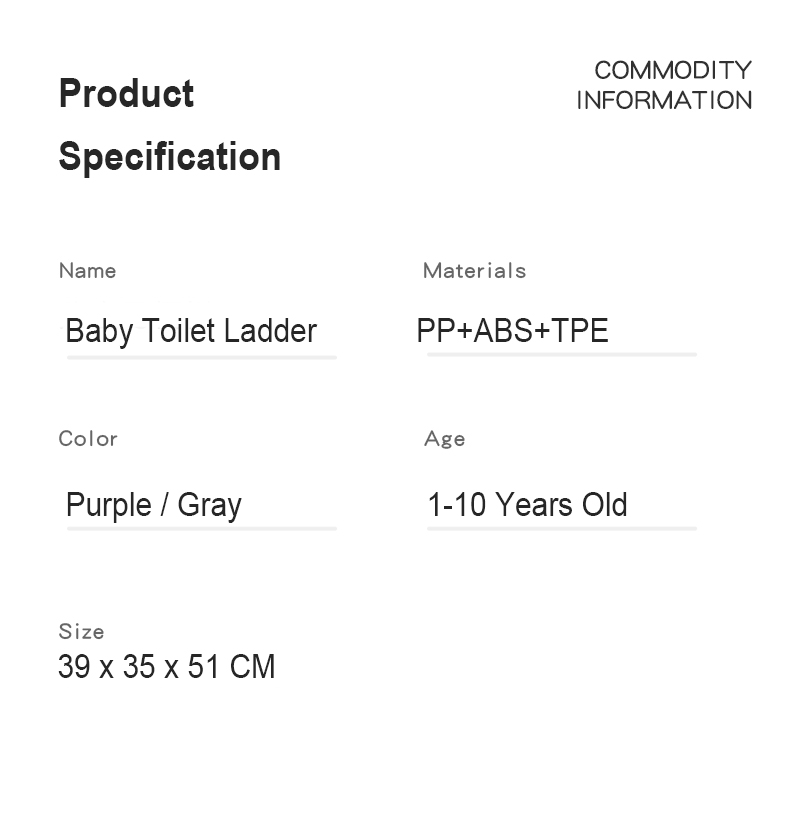Screen dimensions: 790x819
Task: Click underline beneath Purple / Gray
Action: coord(202,528)
